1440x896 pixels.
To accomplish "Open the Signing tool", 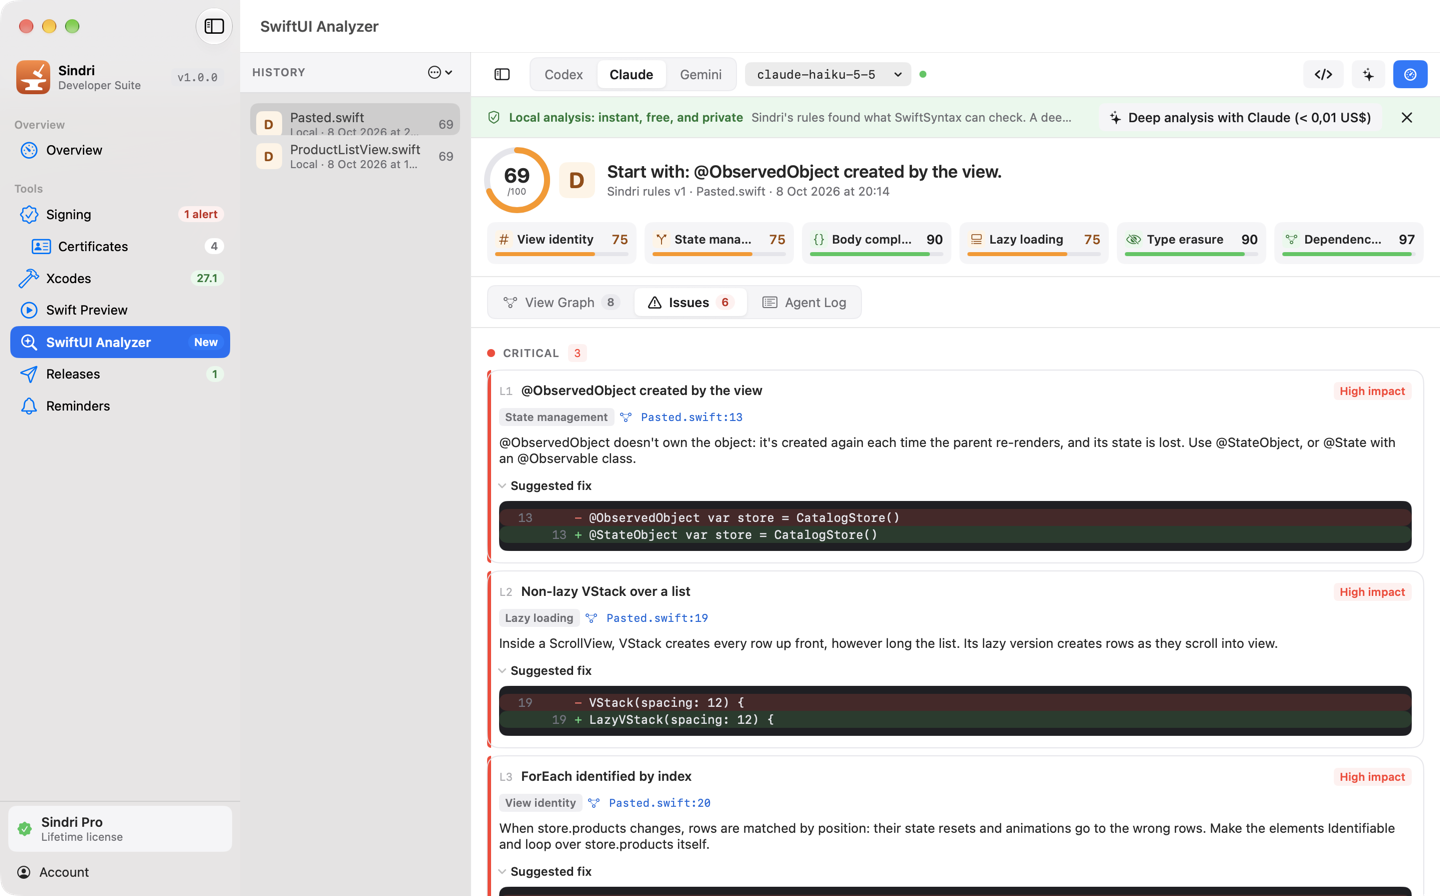I will 120,214.
